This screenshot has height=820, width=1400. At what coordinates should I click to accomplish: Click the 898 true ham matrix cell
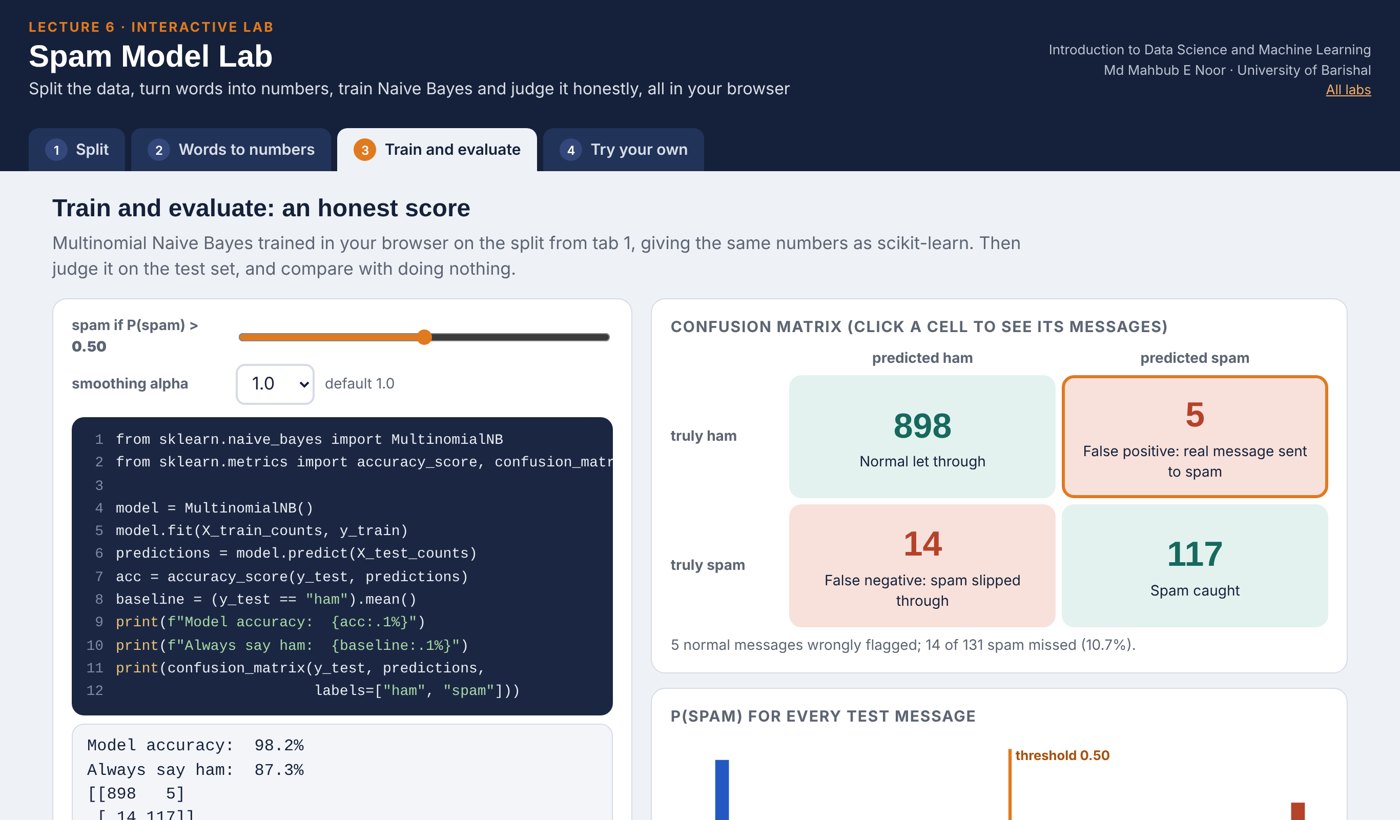[x=922, y=436]
